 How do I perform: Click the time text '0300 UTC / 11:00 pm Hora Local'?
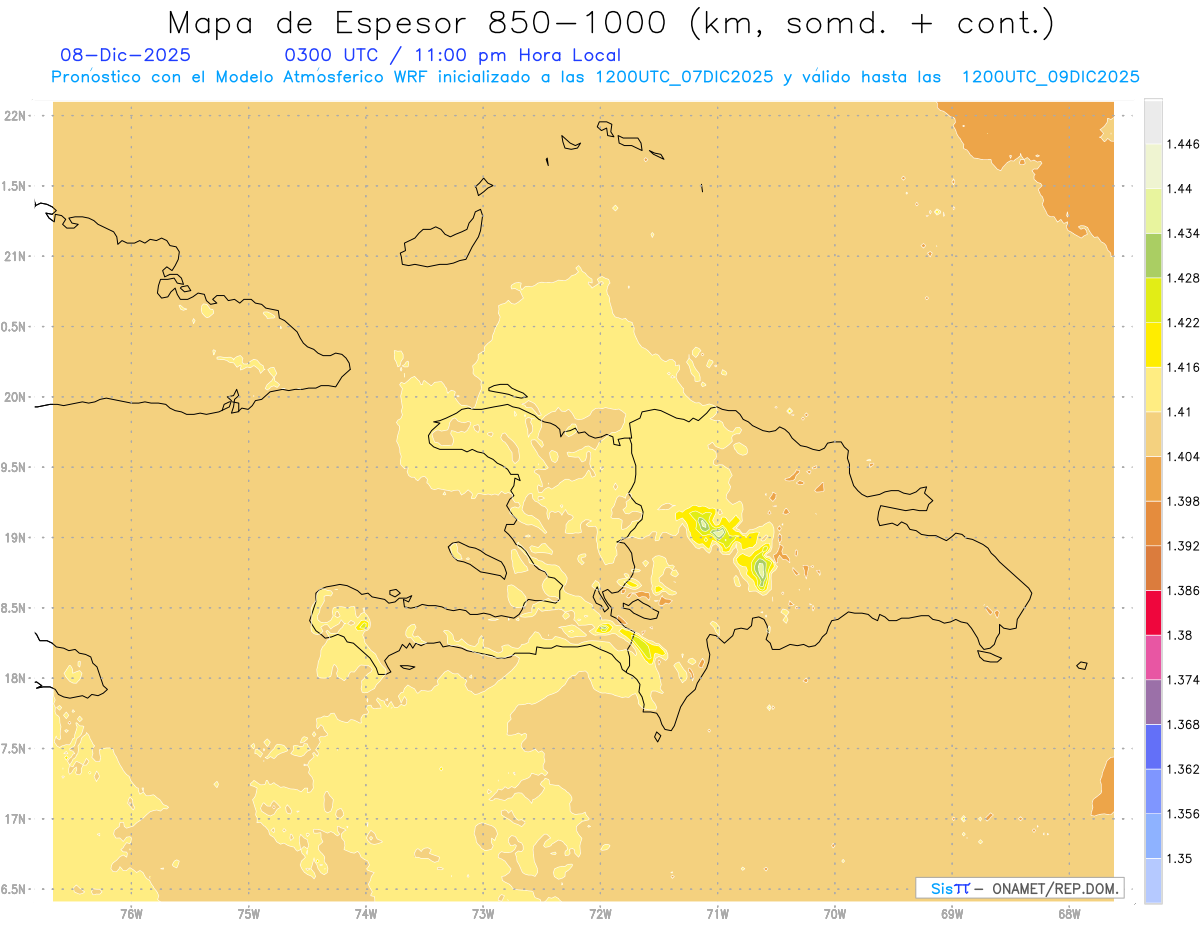point(453,56)
